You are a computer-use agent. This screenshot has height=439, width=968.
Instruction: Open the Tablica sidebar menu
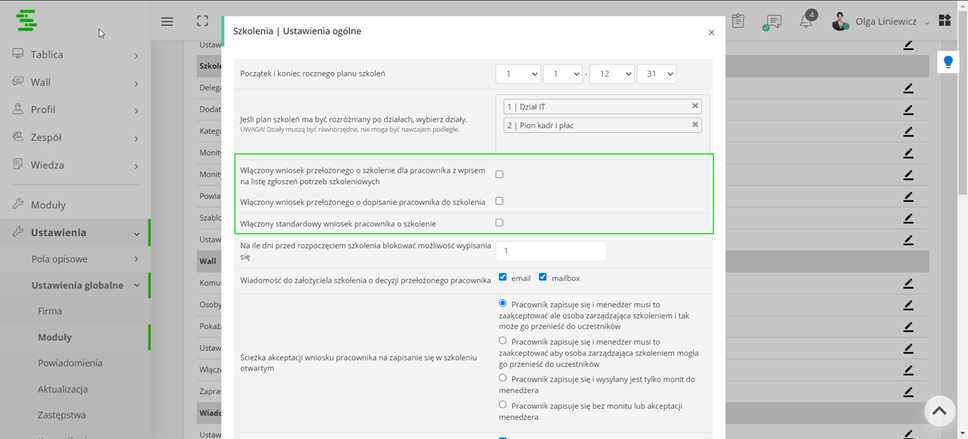(x=75, y=54)
